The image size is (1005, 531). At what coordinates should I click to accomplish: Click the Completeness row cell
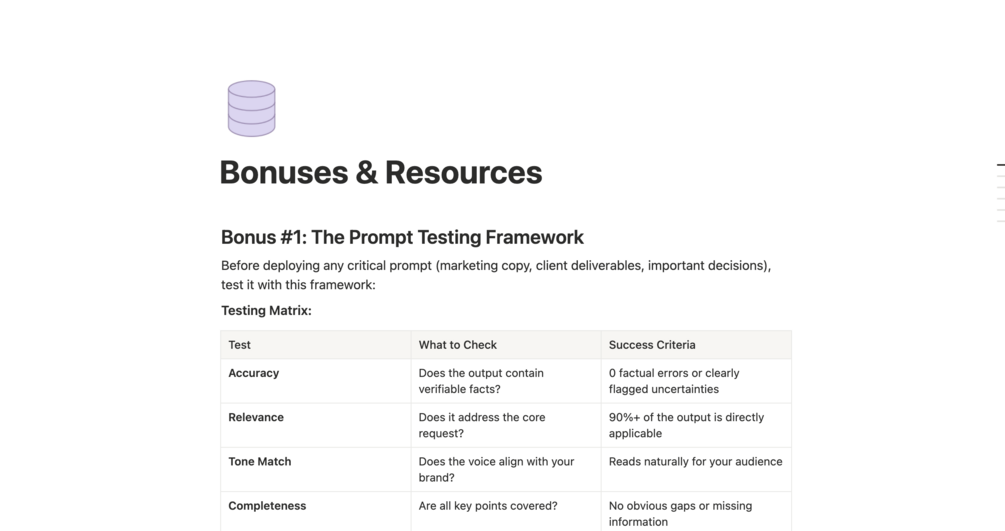pyautogui.click(x=267, y=506)
